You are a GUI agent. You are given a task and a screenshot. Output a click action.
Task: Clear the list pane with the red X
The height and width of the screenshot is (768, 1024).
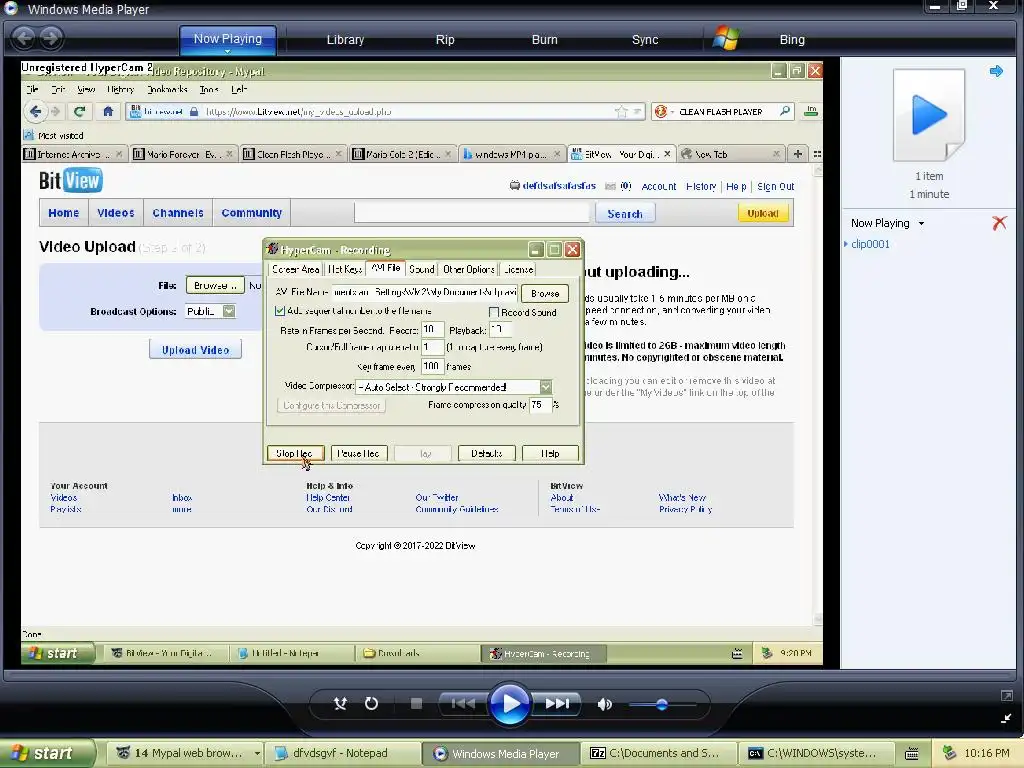(x=999, y=223)
